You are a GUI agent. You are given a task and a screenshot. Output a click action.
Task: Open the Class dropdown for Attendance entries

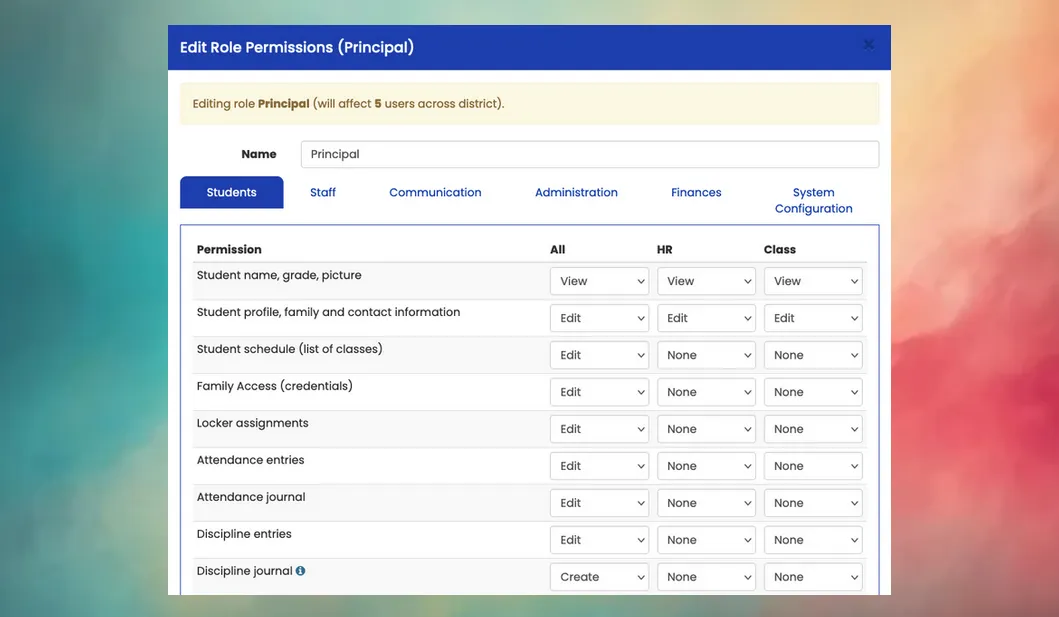pyautogui.click(x=812, y=465)
